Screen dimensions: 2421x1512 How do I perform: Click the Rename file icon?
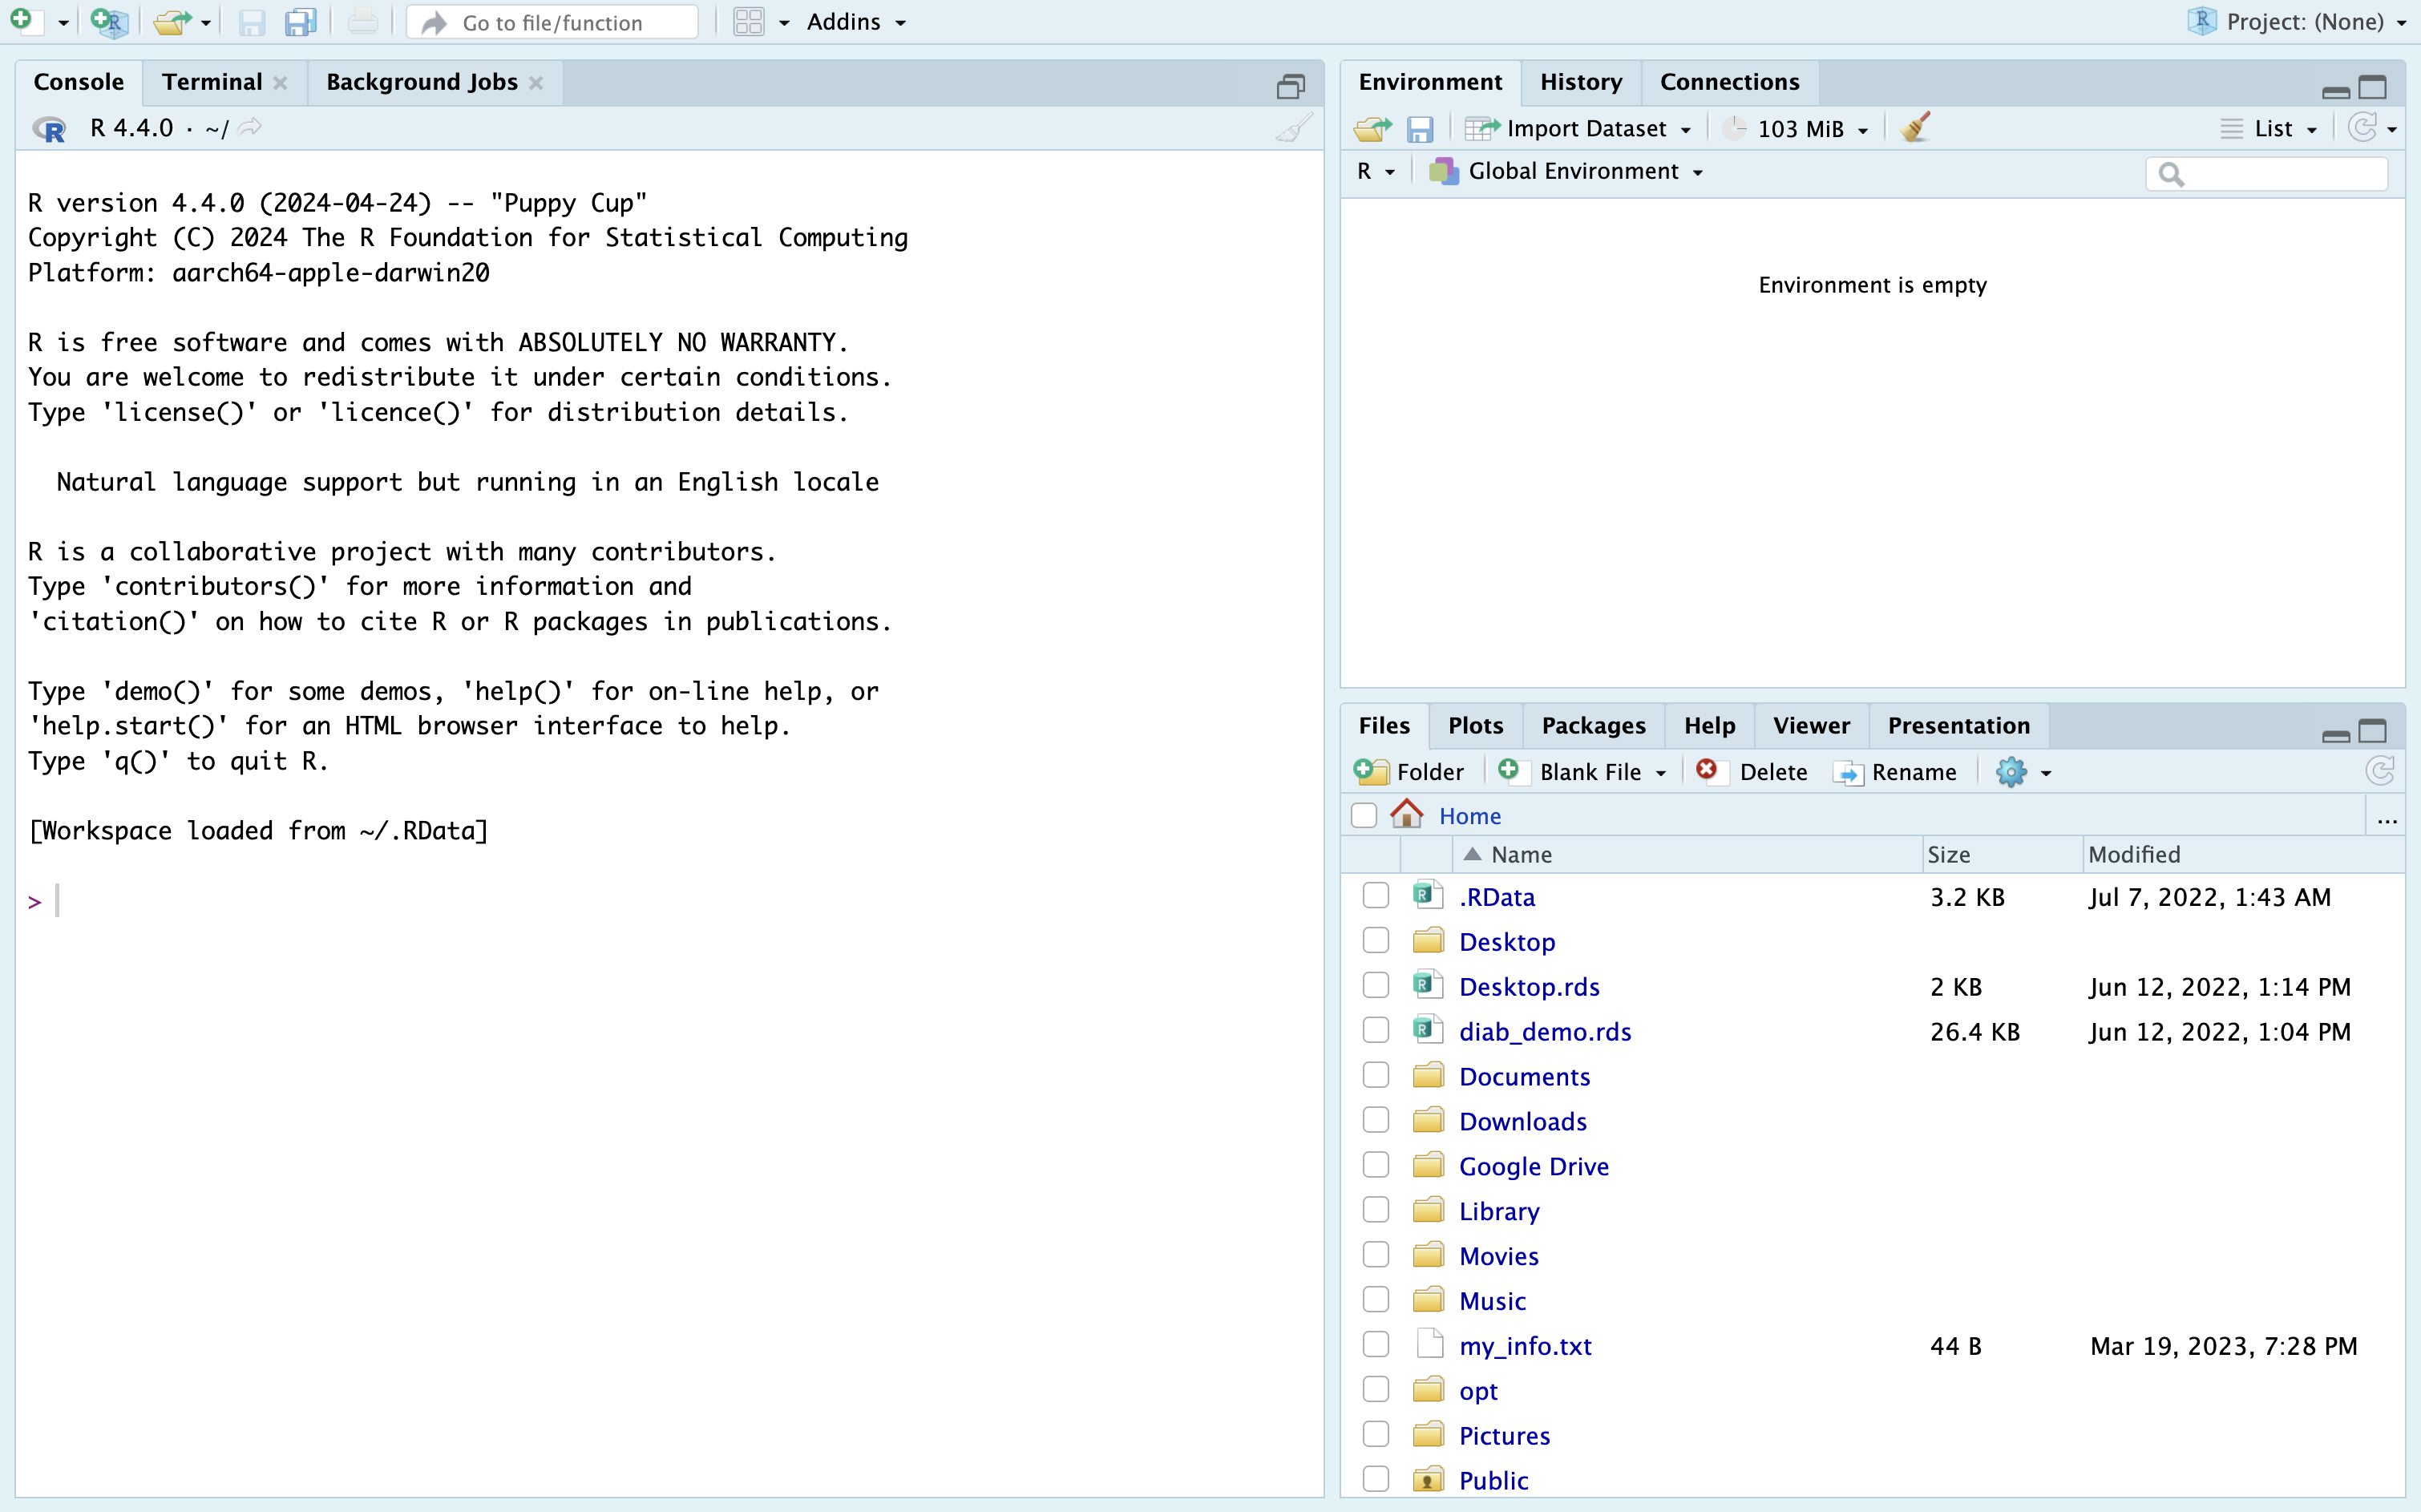(x=1848, y=773)
